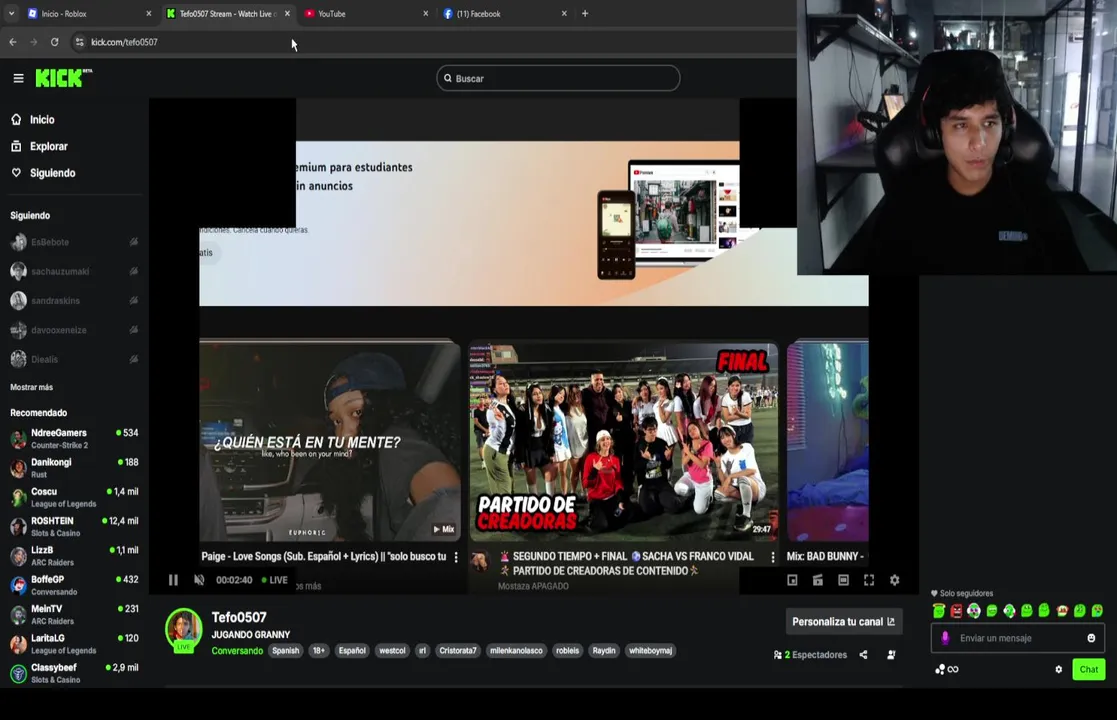Click the user icon beside share
Image resolution: width=1117 pixels, height=720 pixels.
(891, 654)
